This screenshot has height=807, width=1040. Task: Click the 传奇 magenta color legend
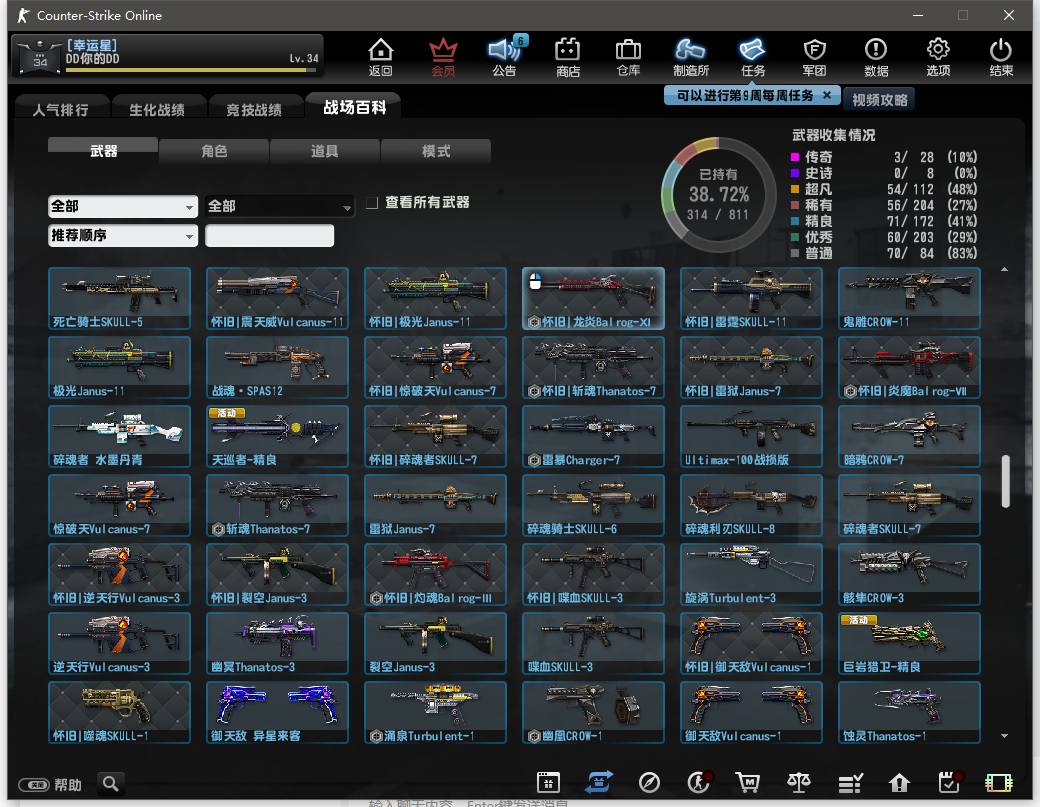click(795, 157)
